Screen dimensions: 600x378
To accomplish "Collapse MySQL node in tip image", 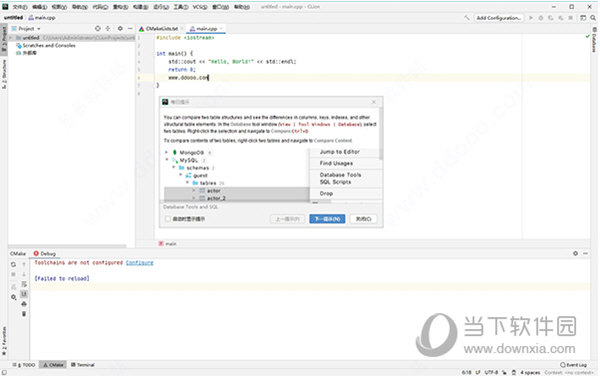I will pos(167,160).
